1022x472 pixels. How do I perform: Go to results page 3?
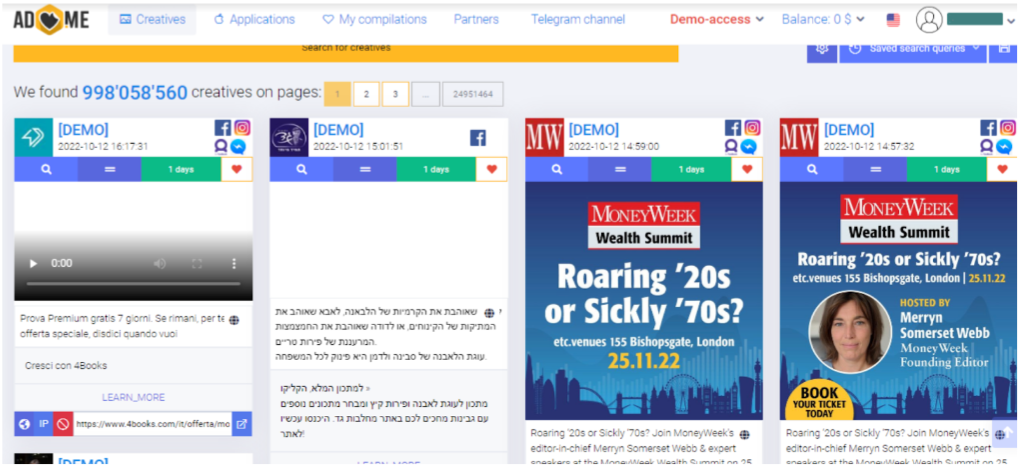click(396, 95)
